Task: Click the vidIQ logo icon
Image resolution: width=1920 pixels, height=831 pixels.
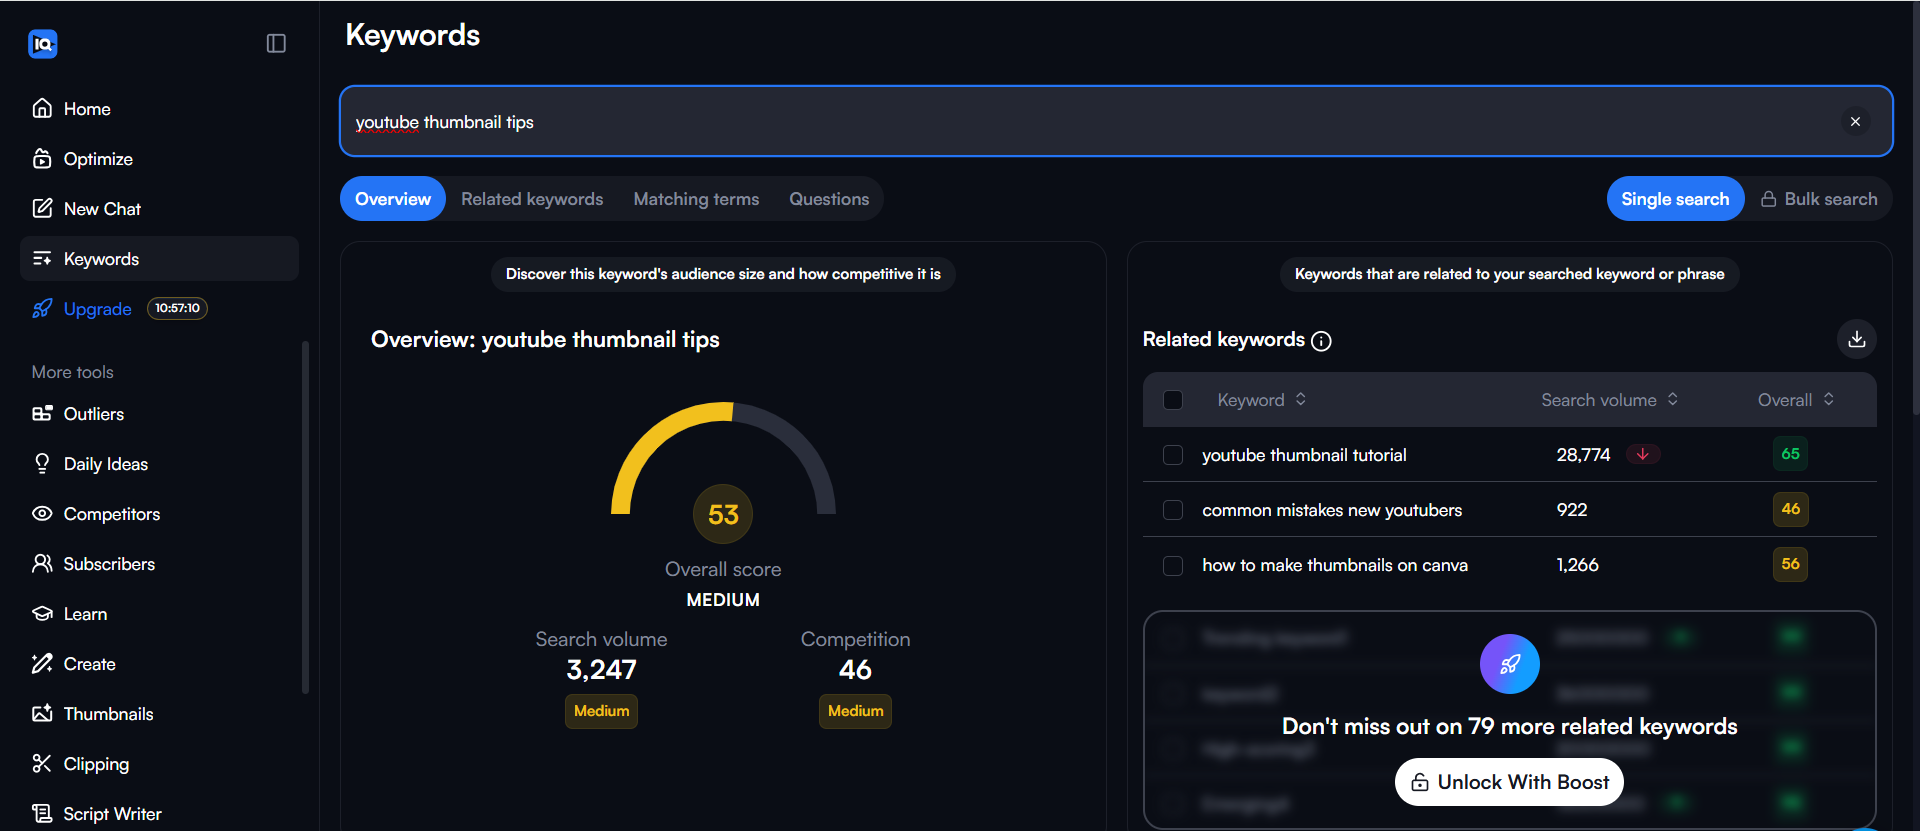Action: (x=43, y=44)
